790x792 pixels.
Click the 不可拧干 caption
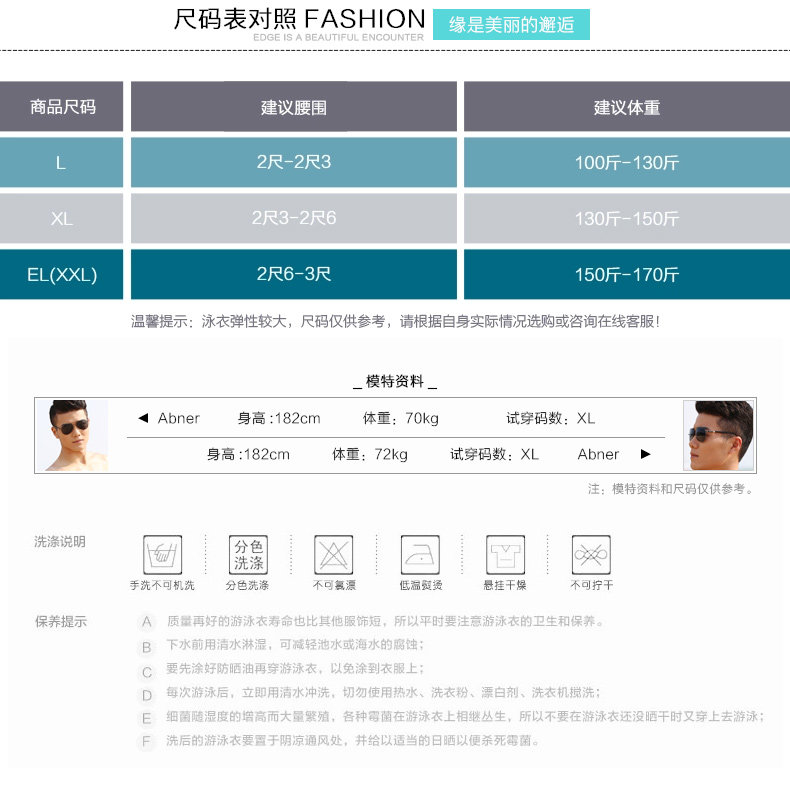click(x=591, y=585)
